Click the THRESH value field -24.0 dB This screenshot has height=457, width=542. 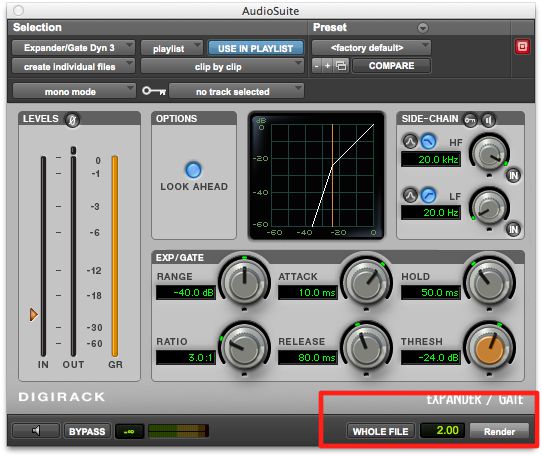click(431, 357)
